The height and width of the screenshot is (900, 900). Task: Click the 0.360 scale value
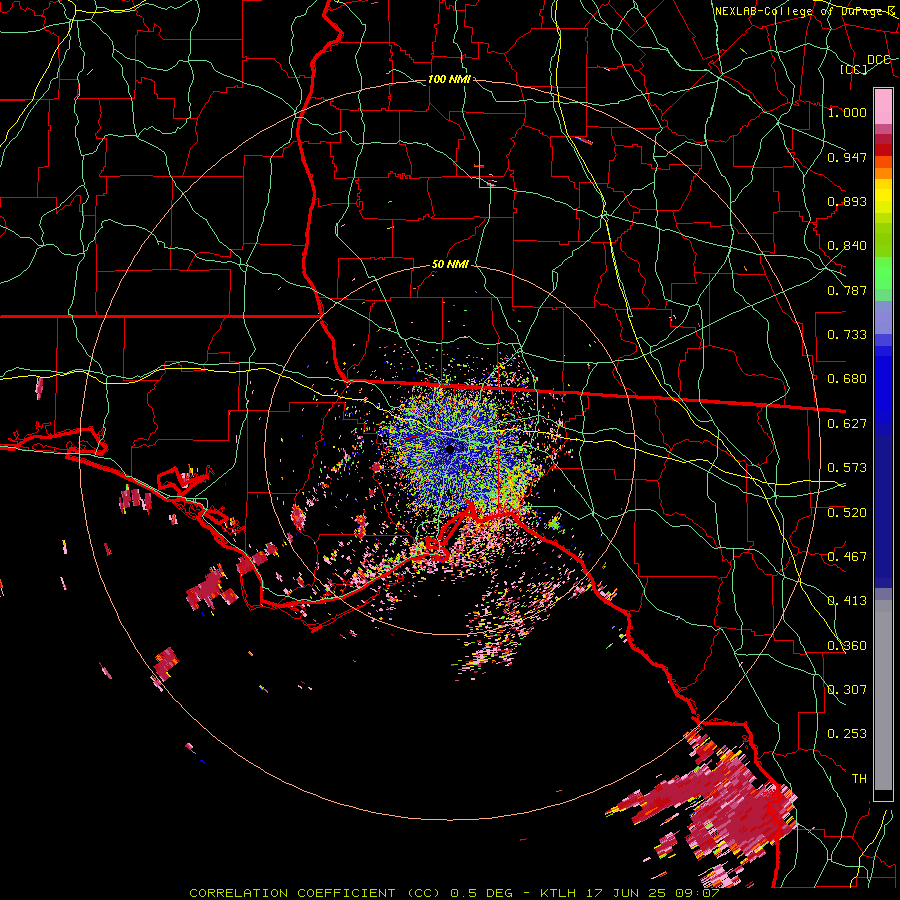[847, 646]
